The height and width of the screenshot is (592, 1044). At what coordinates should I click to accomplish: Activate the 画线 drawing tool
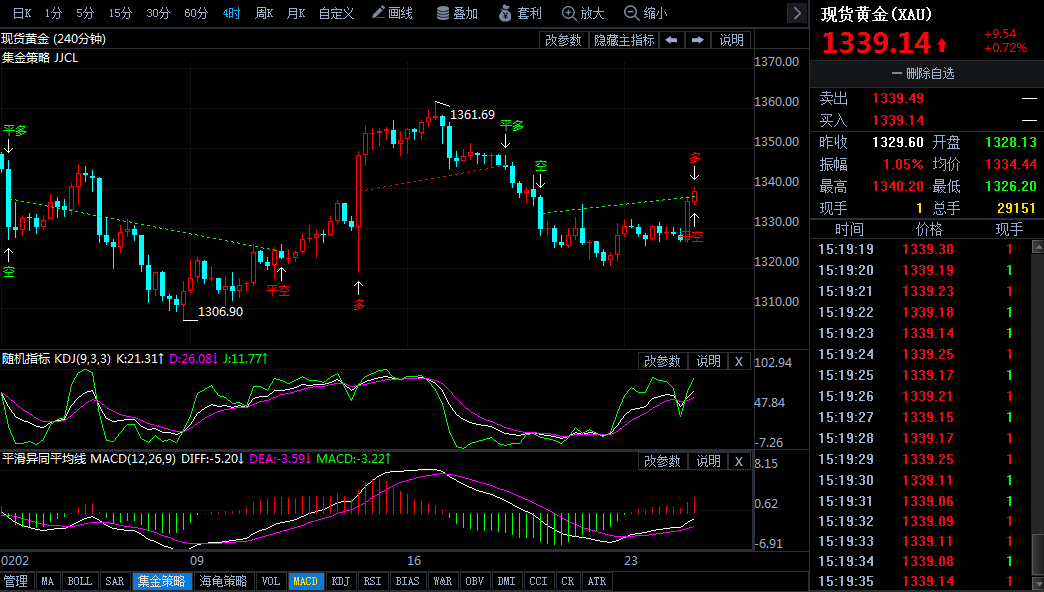click(x=392, y=13)
